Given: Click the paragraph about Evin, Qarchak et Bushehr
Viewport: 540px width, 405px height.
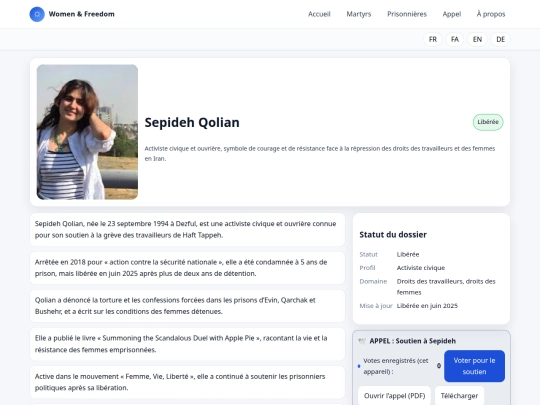Looking at the screenshot, I should [187, 306].
